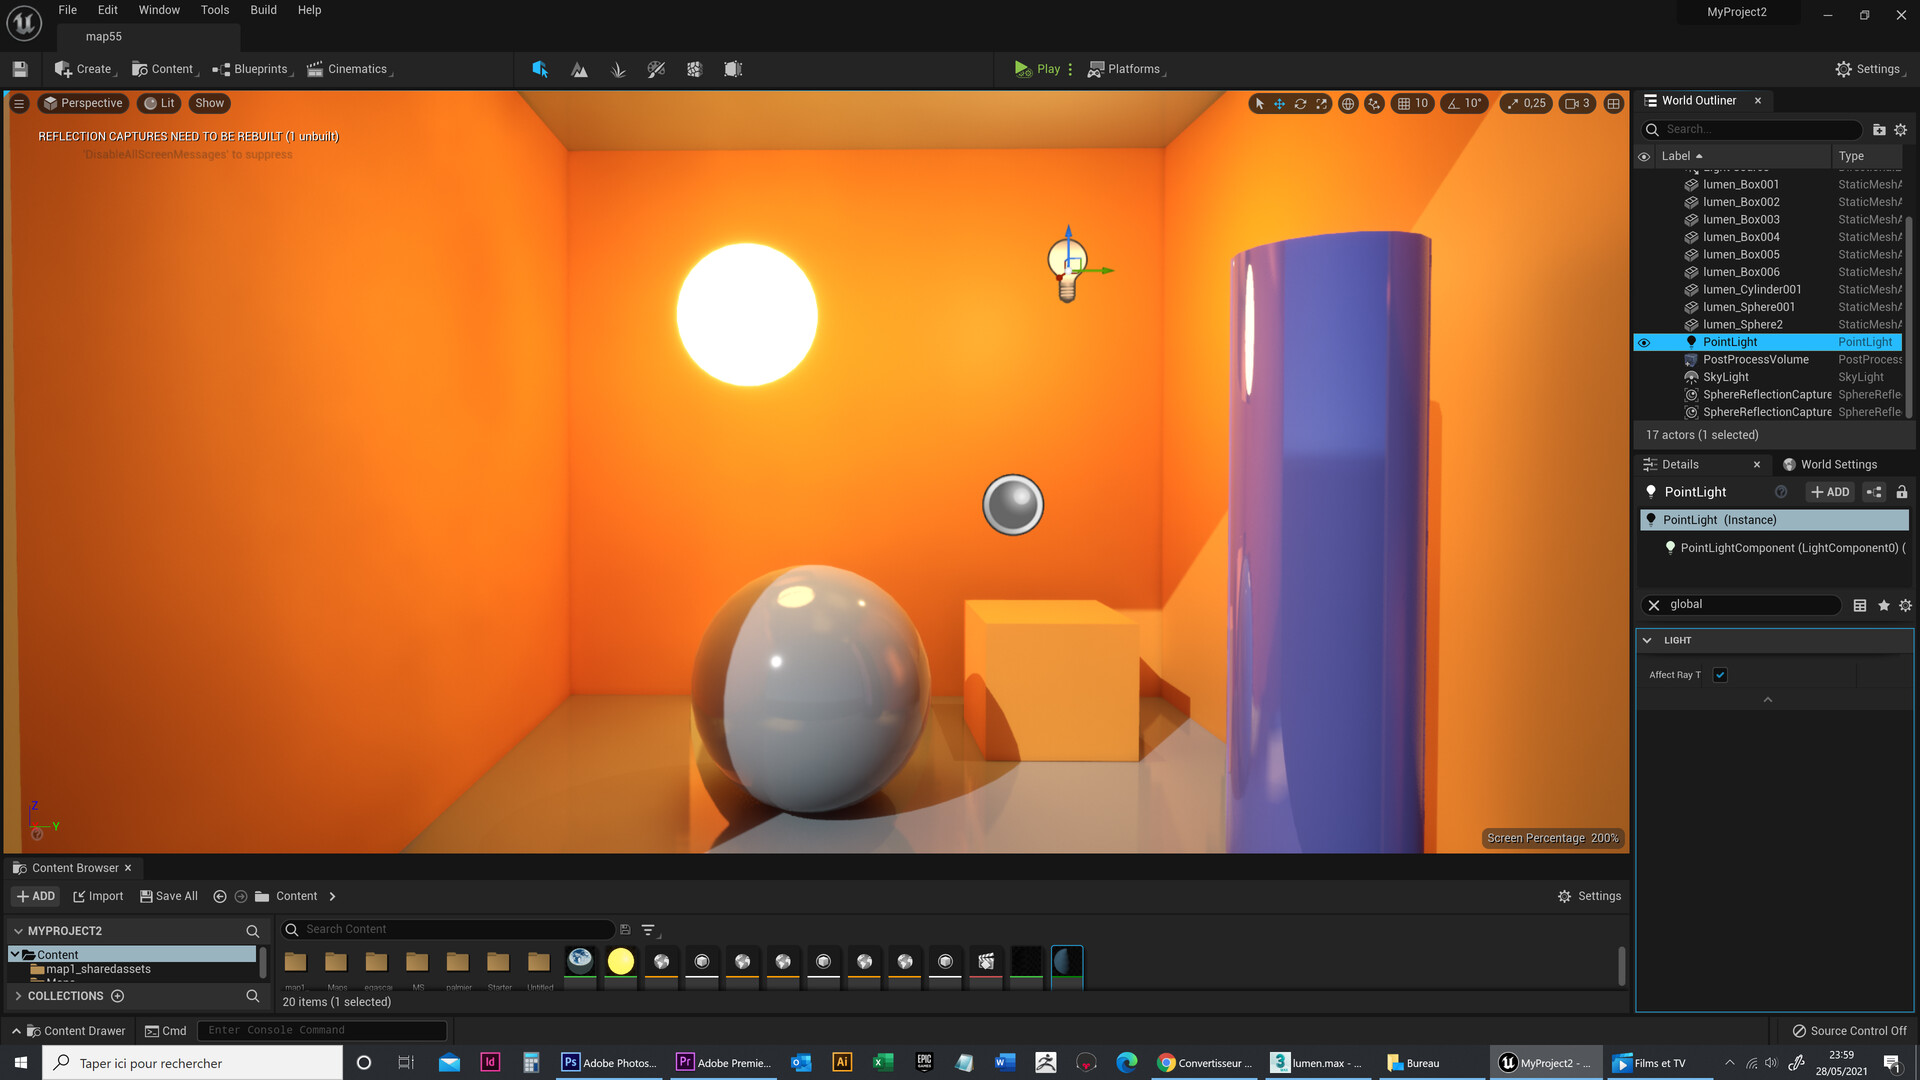
Task: Click the Save All button
Action: point(168,896)
